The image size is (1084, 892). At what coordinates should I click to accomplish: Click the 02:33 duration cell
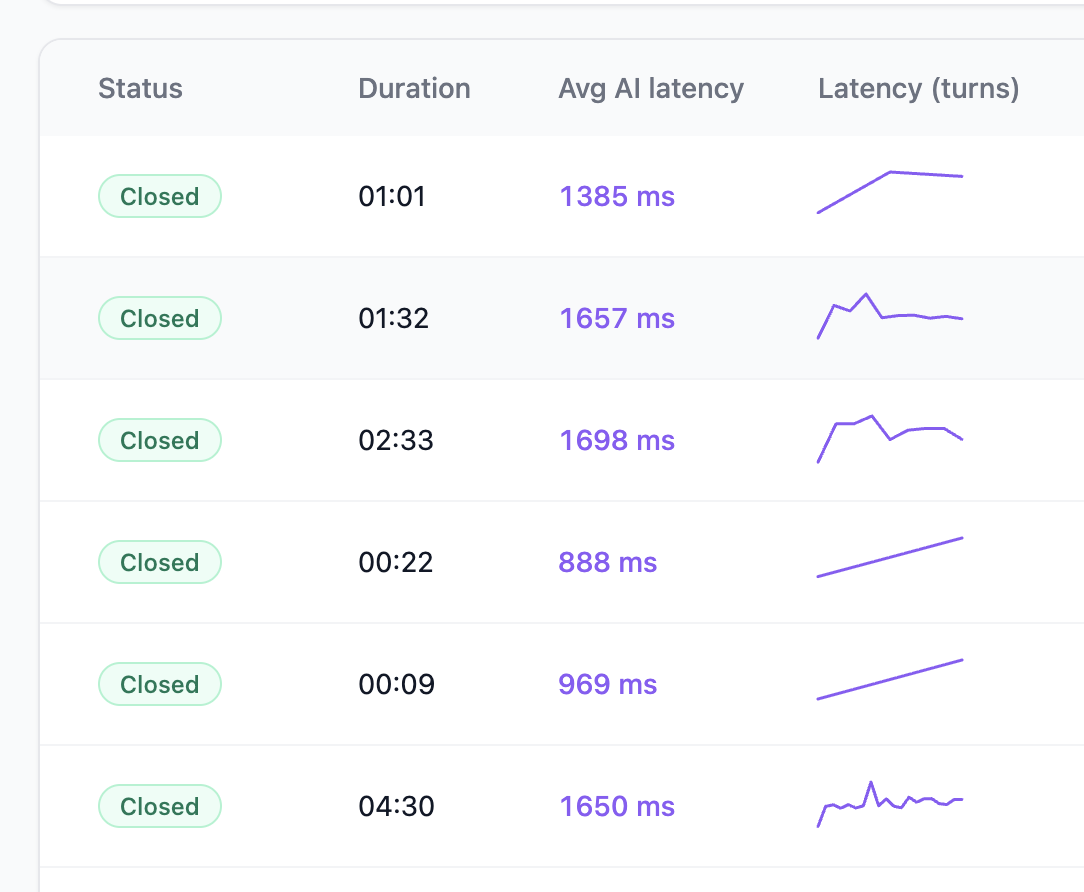(x=396, y=440)
